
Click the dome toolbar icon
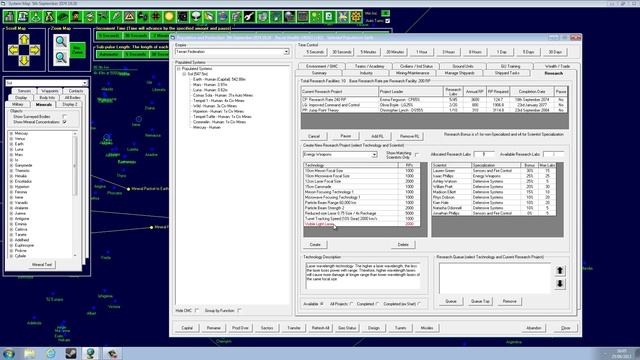[x=289, y=17]
